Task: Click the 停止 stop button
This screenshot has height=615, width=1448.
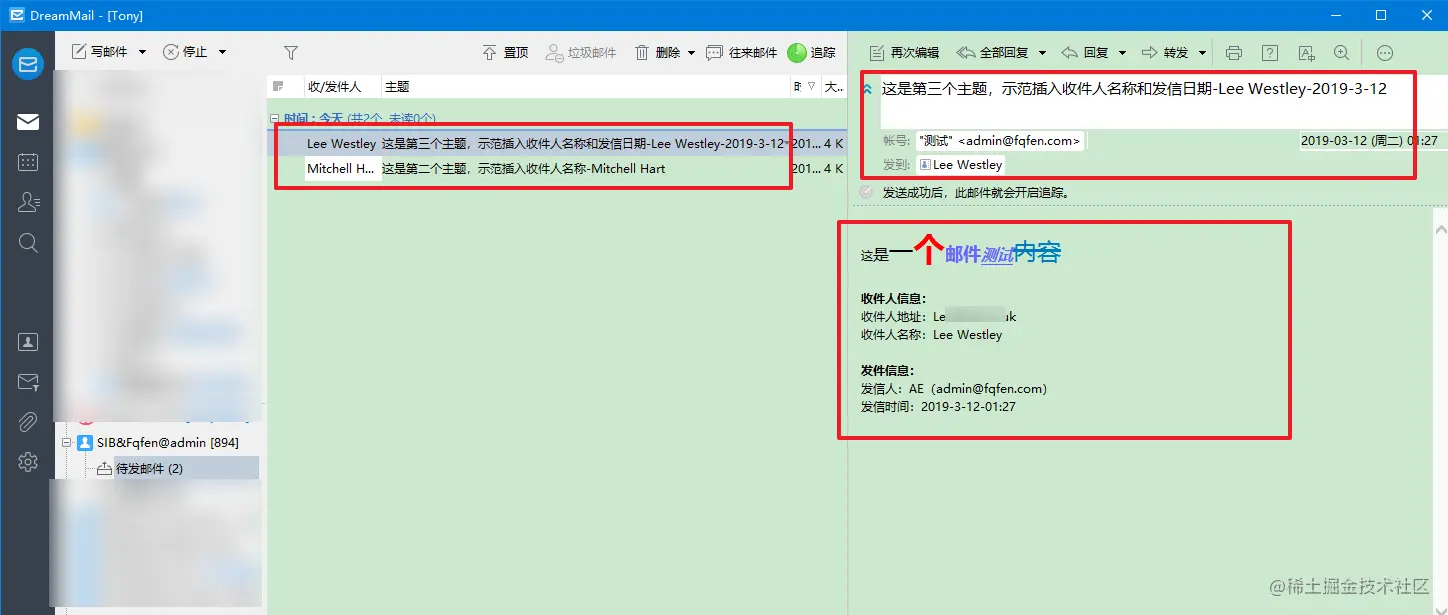Action: [x=187, y=52]
